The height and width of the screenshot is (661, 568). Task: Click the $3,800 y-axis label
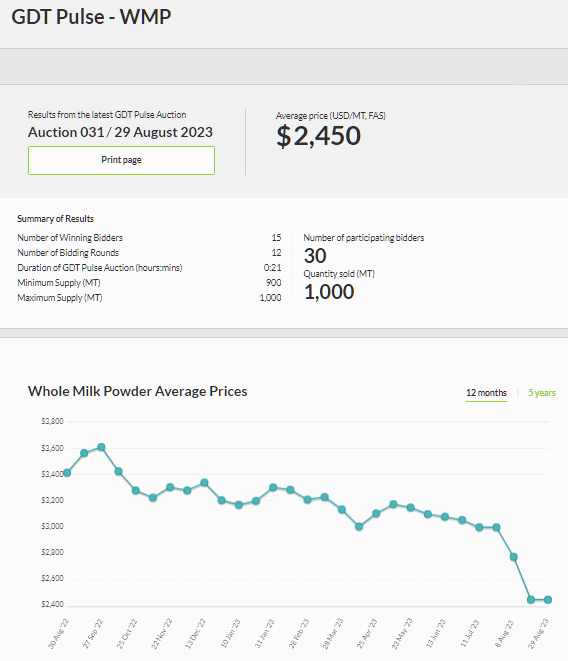[x=52, y=421]
